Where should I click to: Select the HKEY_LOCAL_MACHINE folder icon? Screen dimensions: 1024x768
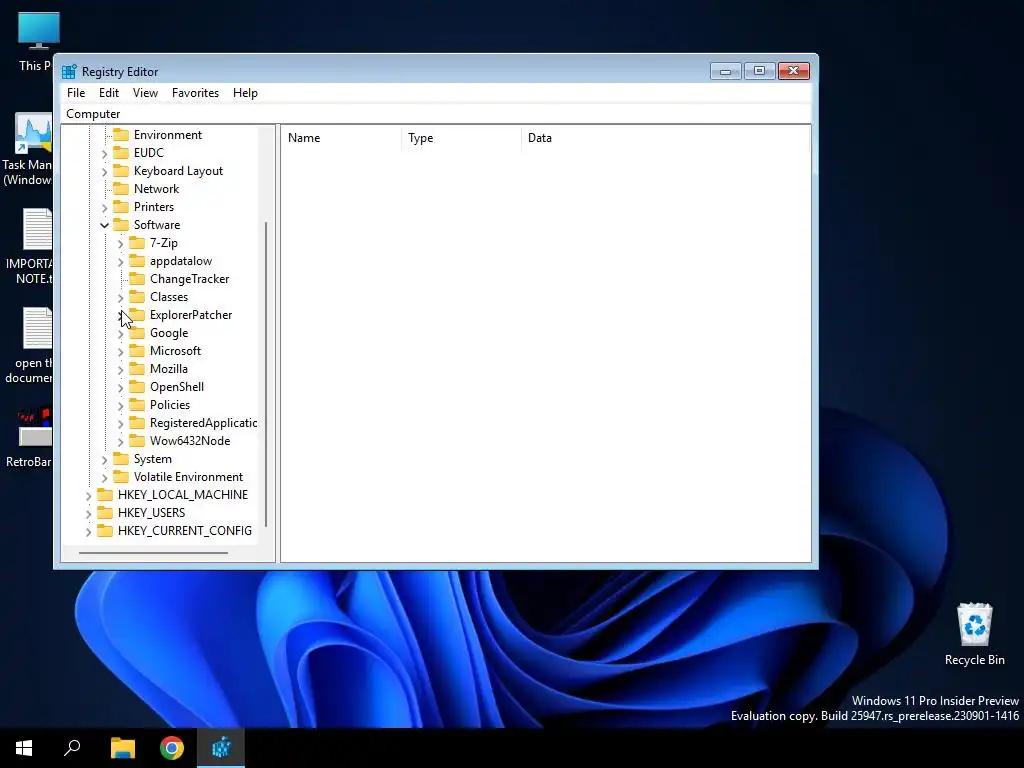(x=105, y=494)
